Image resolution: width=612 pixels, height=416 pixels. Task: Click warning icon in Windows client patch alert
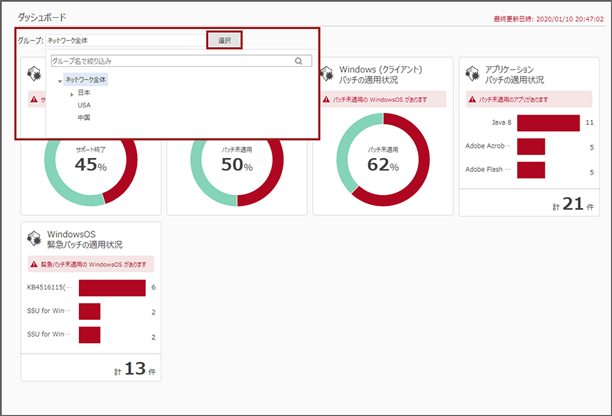point(326,100)
